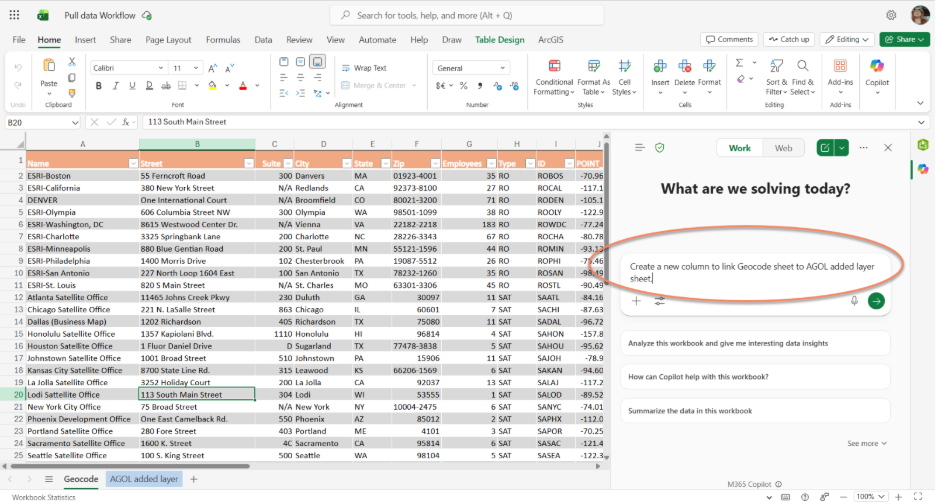936x502 pixels.
Task: Click the Cut scissors icon
Action: pos(72,61)
